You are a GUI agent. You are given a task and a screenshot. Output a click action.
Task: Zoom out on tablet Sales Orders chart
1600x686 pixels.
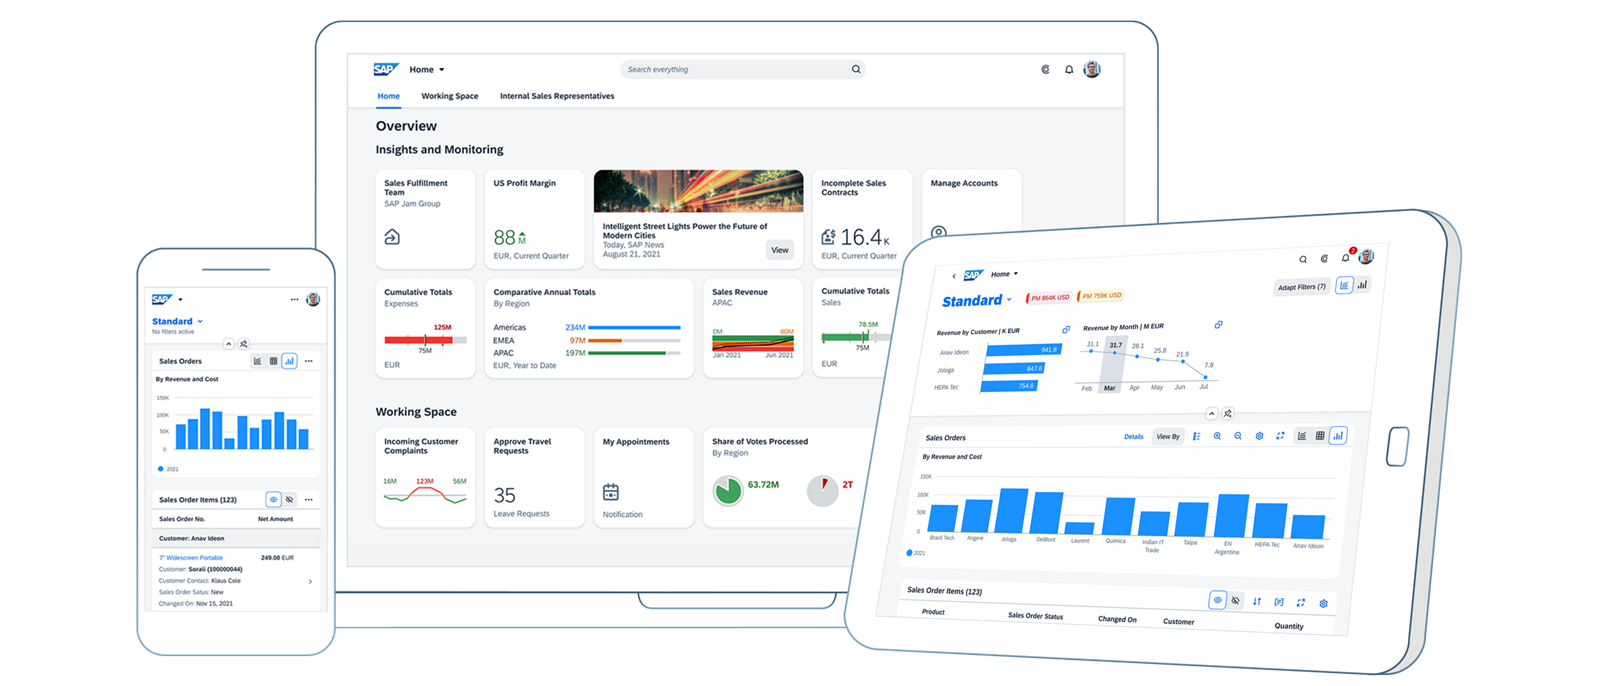[1238, 436]
